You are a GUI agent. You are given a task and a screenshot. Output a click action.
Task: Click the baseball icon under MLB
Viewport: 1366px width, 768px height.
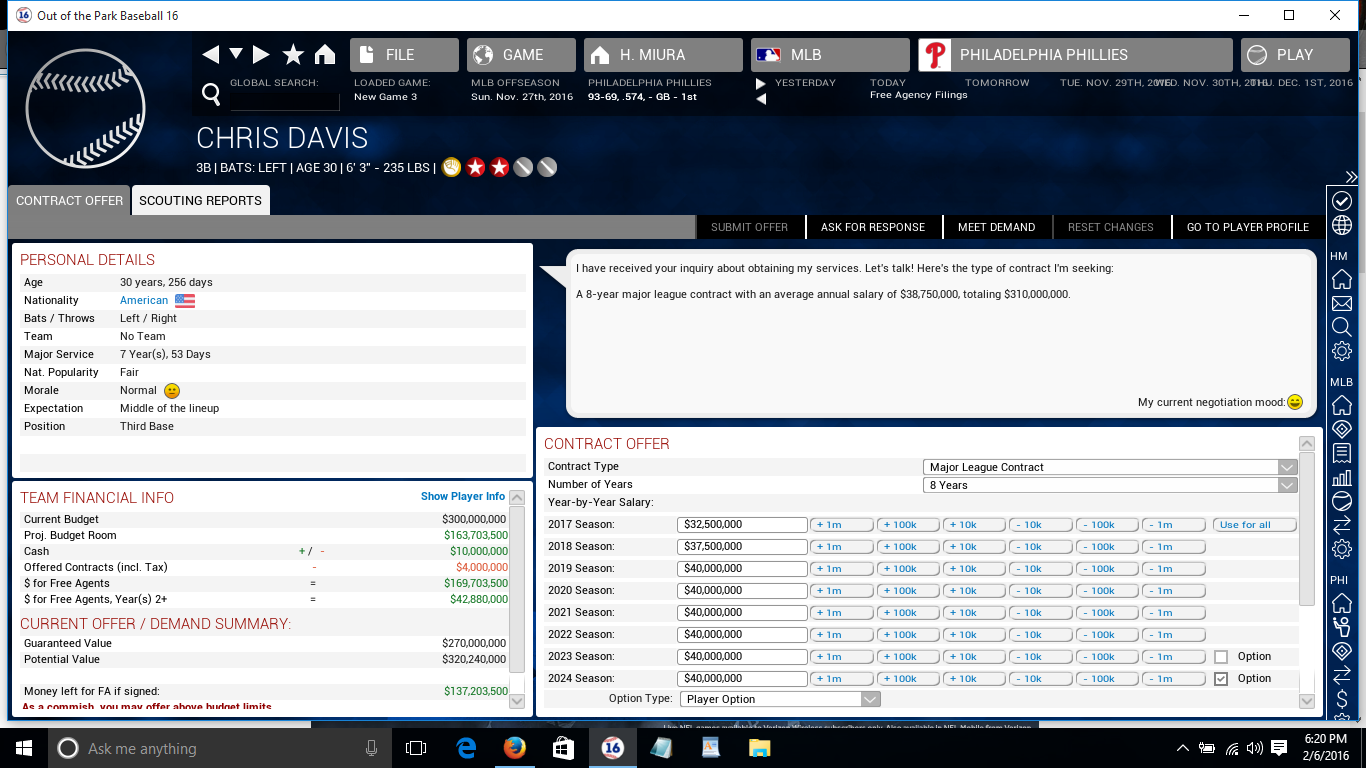[1342, 501]
